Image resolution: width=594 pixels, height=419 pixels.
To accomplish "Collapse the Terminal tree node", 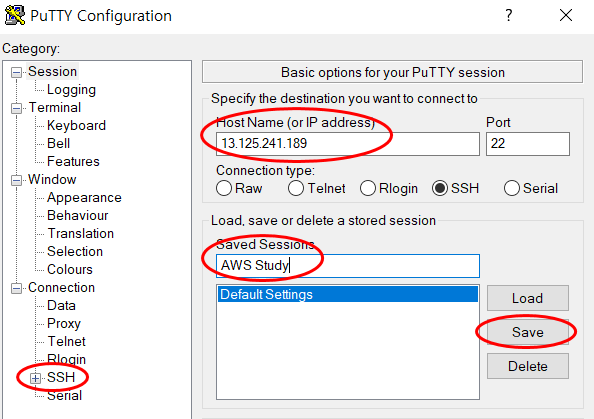I will click(x=16, y=108).
